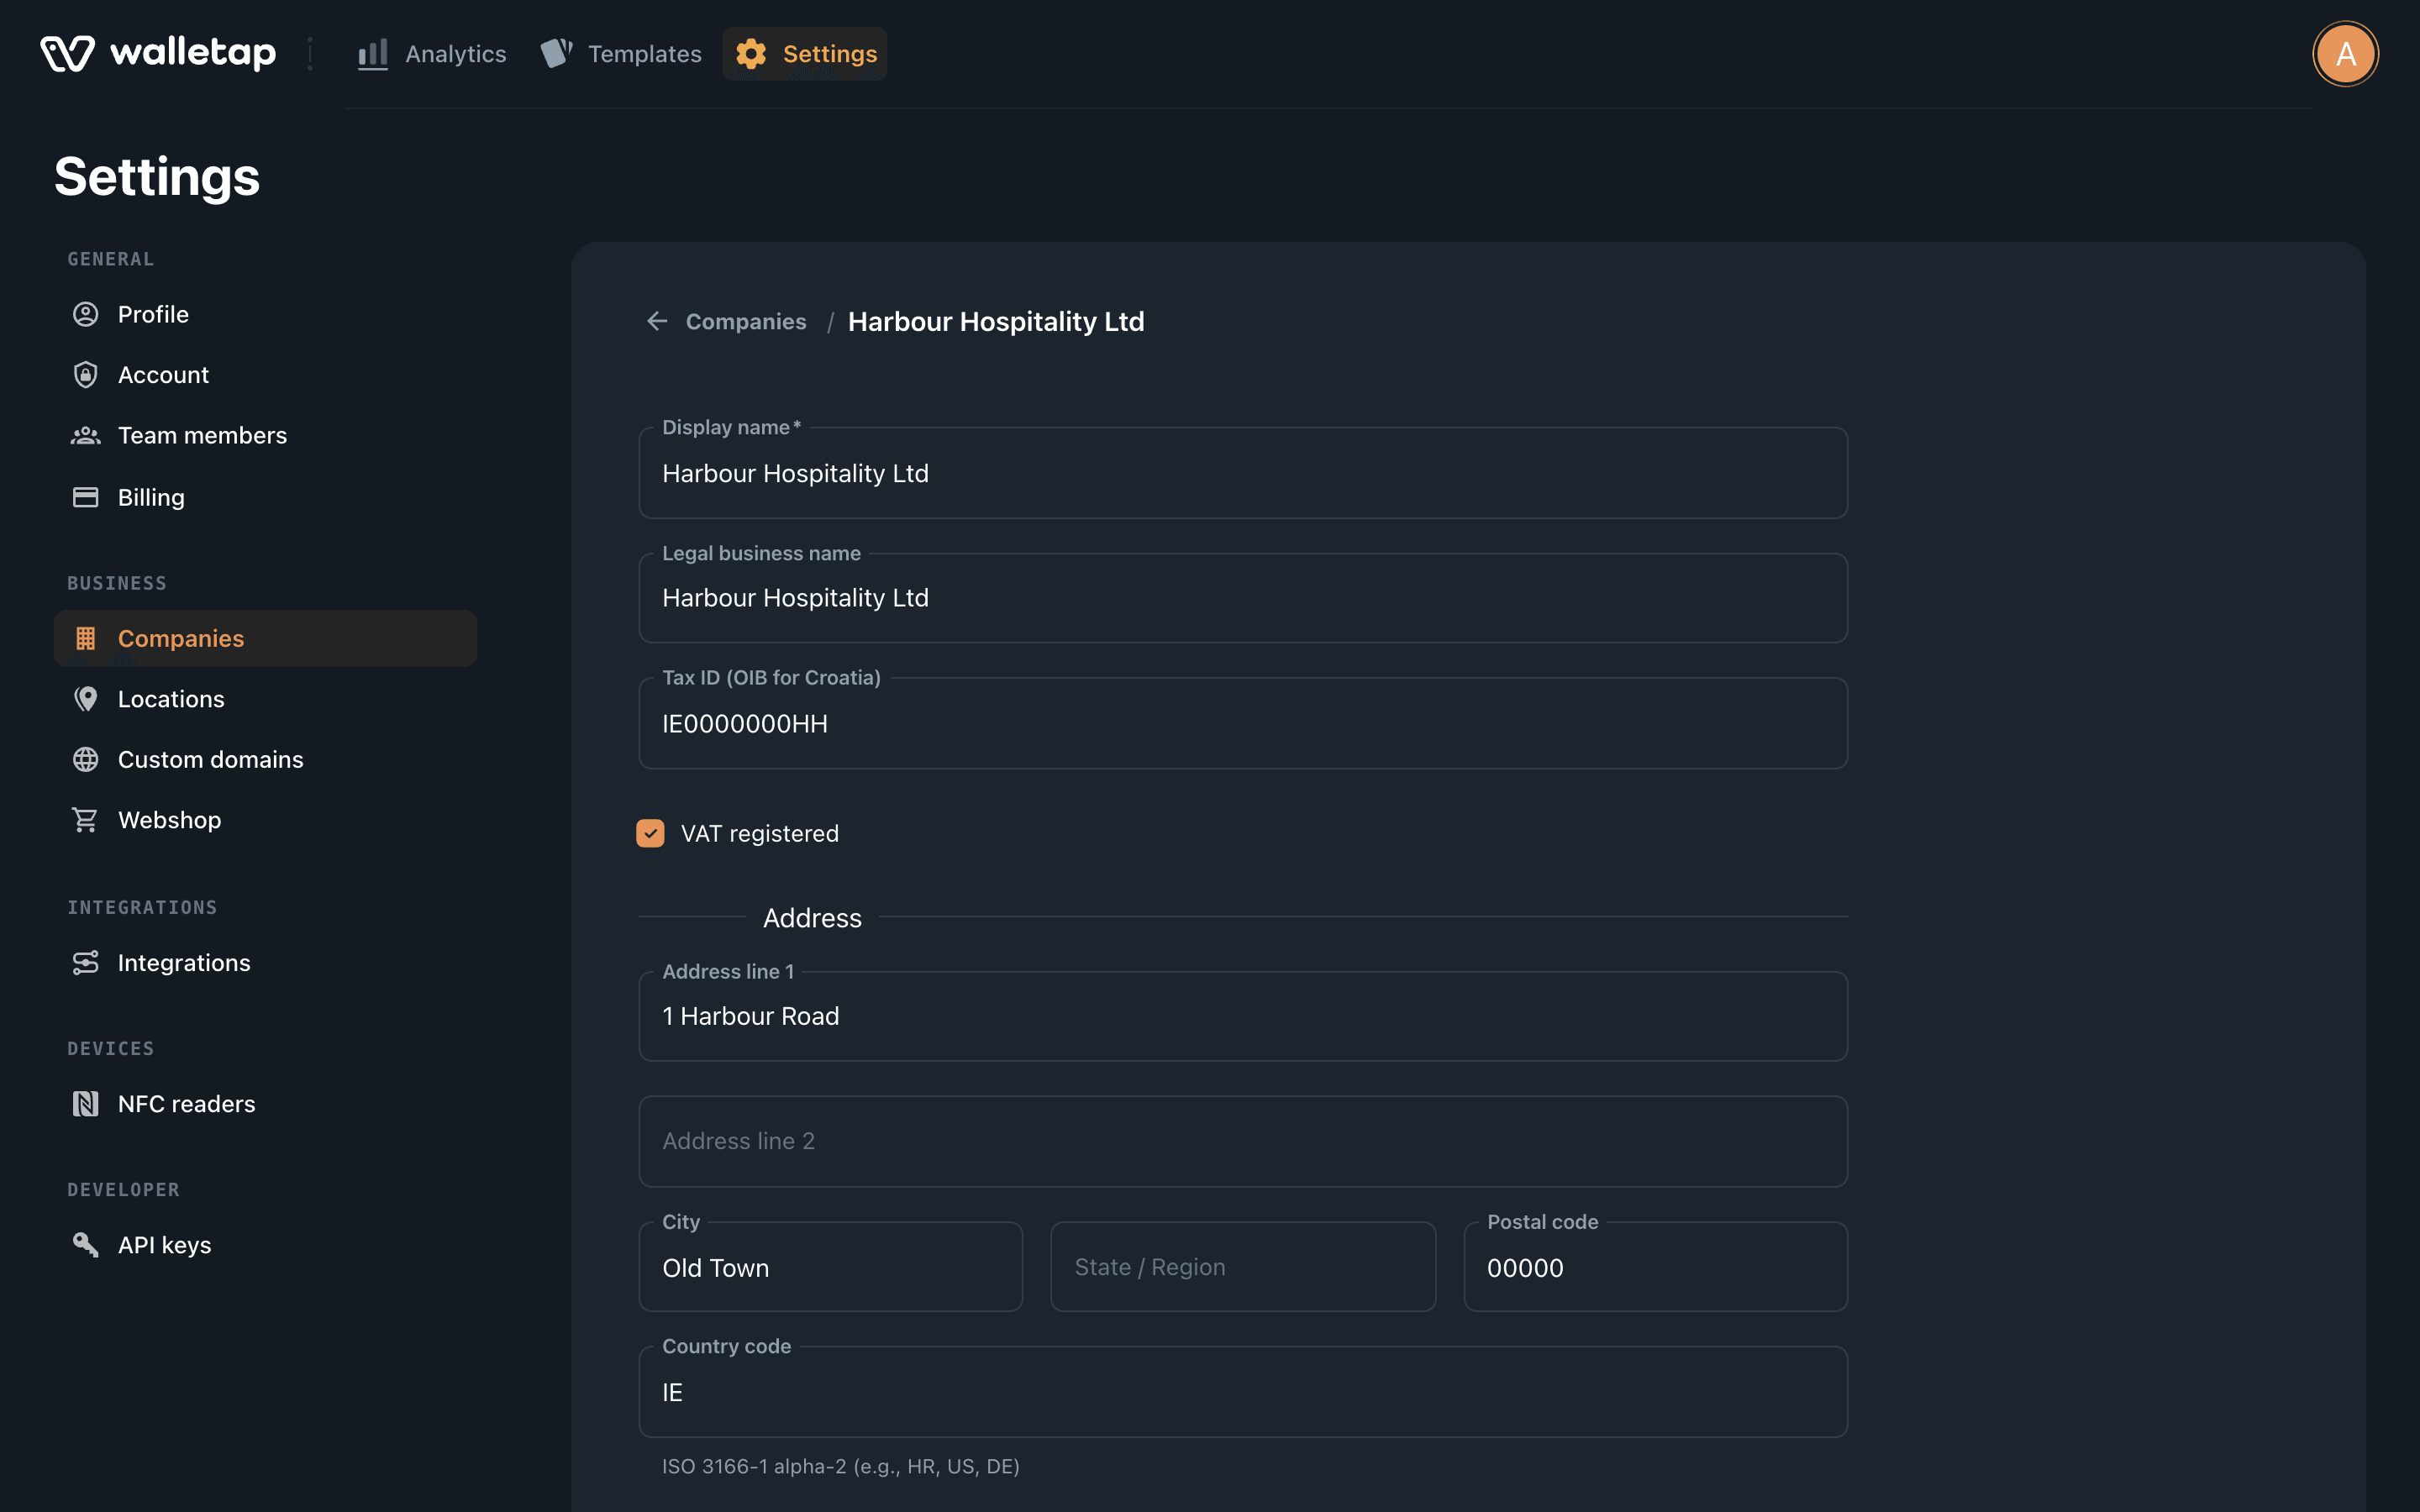This screenshot has width=2420, height=1512.
Task: Click the Team members people icon
Action: (86, 435)
